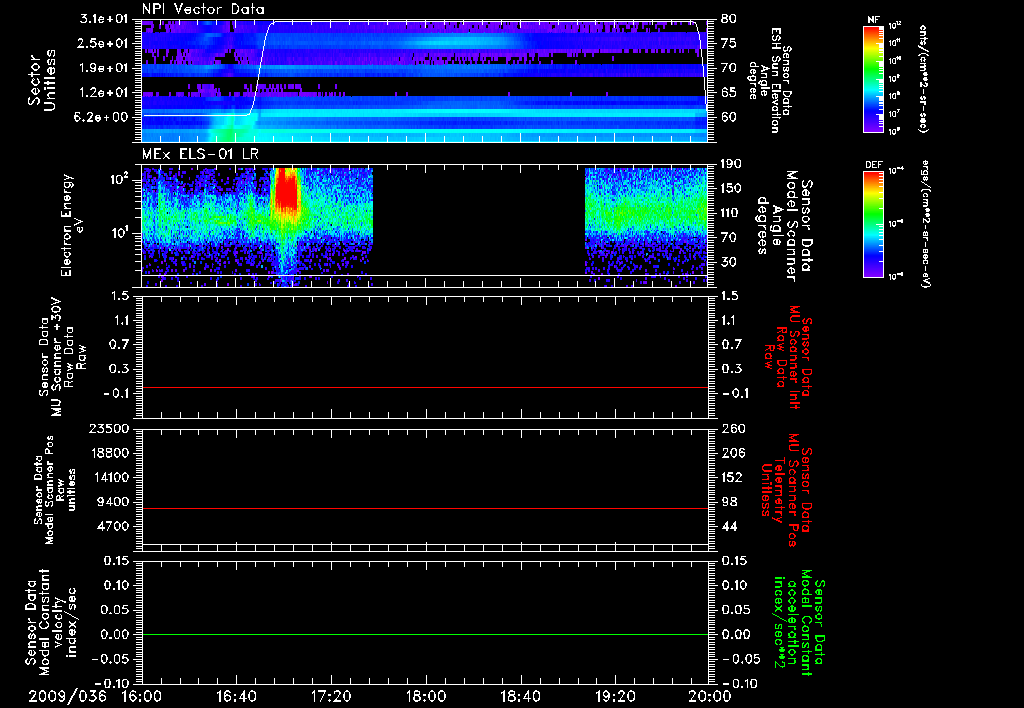Click the '1.9e+01' sector tick value
The image size is (1024, 708).
coord(103,68)
